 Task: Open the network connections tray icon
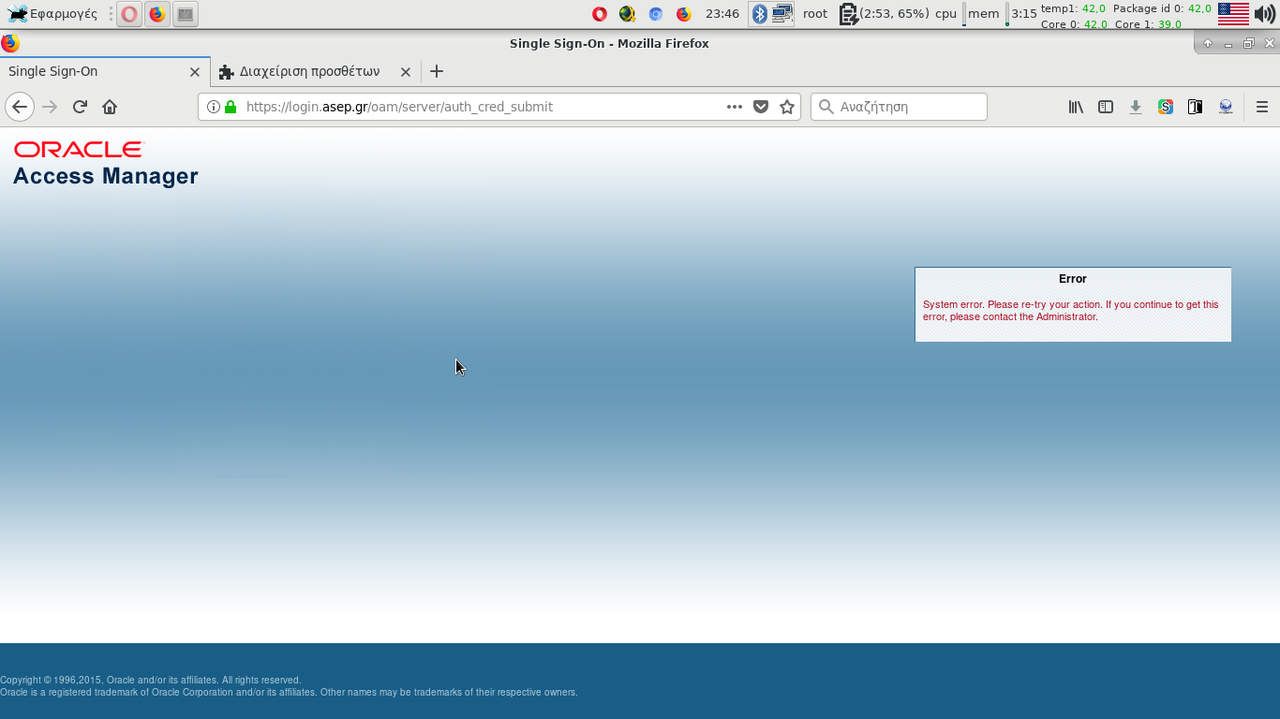pos(782,14)
